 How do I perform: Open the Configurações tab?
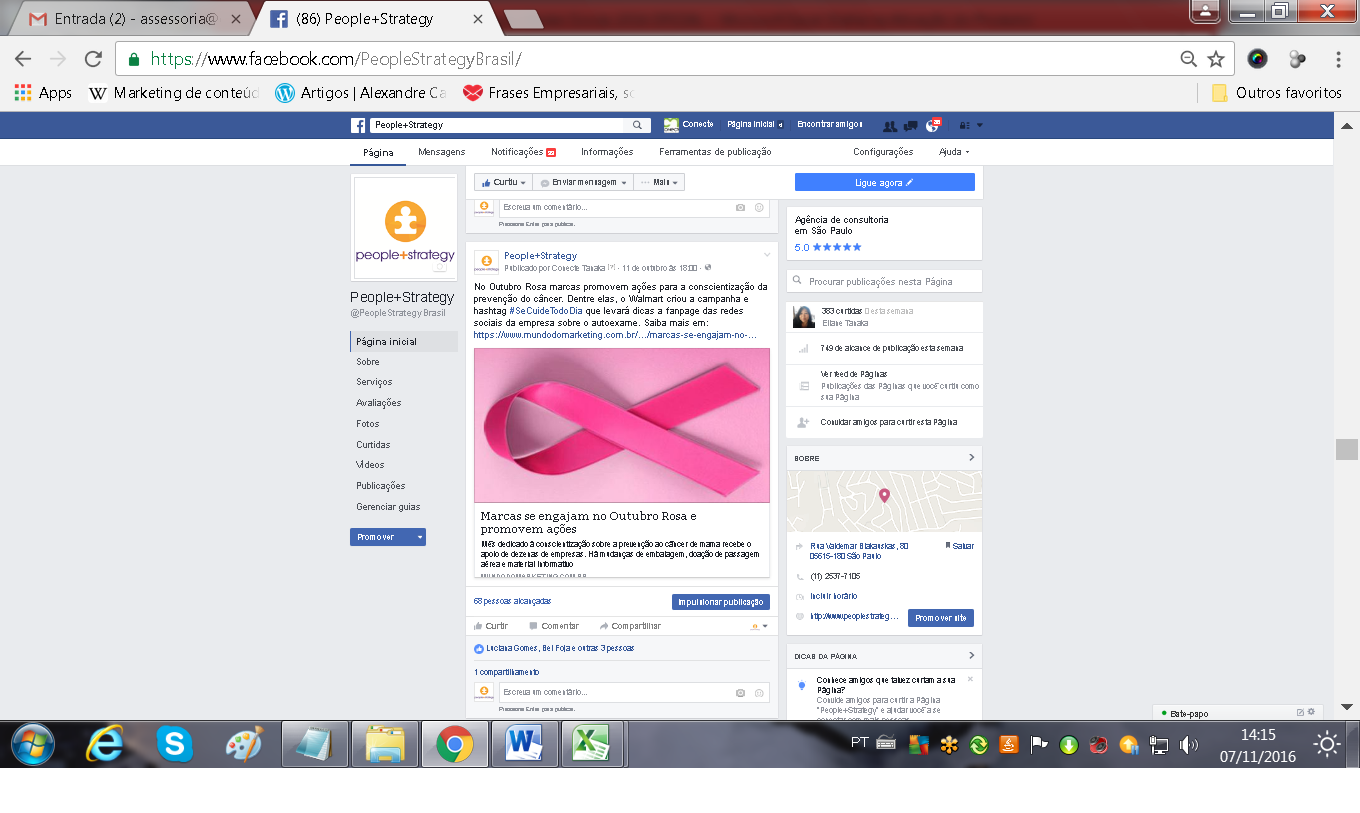(883, 152)
